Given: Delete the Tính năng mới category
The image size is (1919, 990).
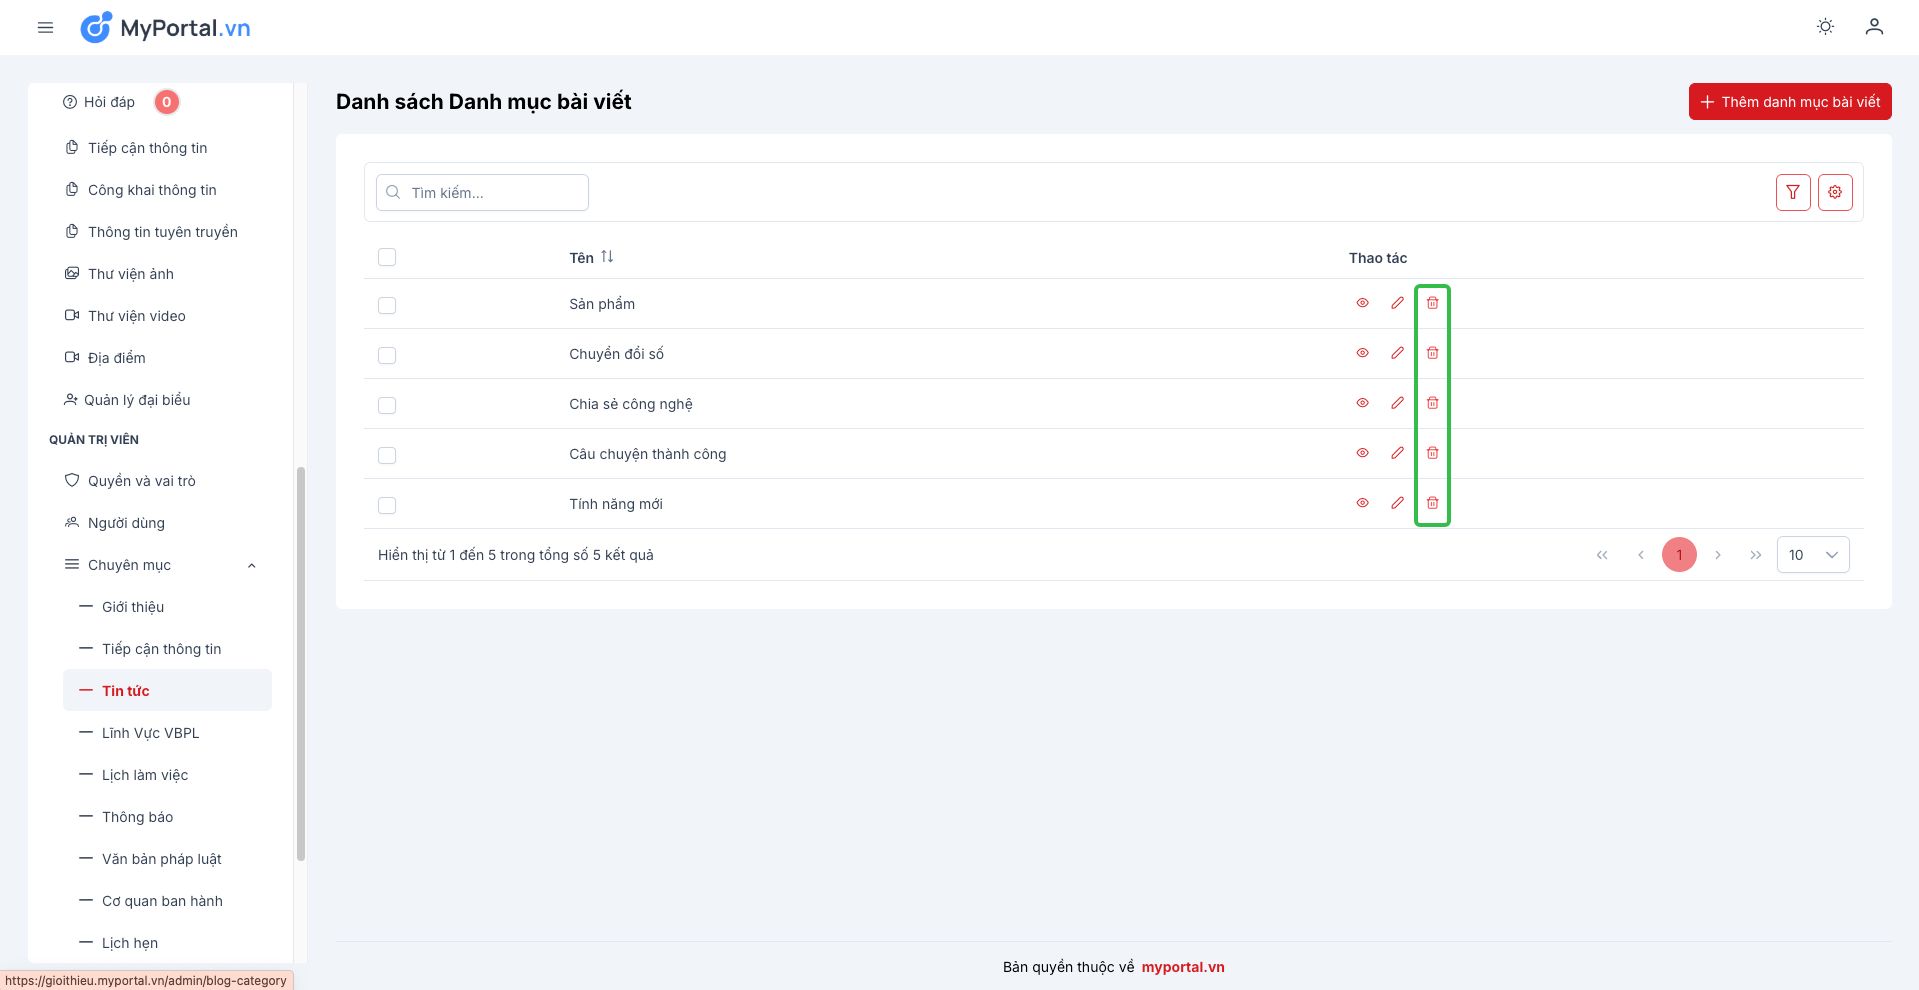Looking at the screenshot, I should point(1432,503).
